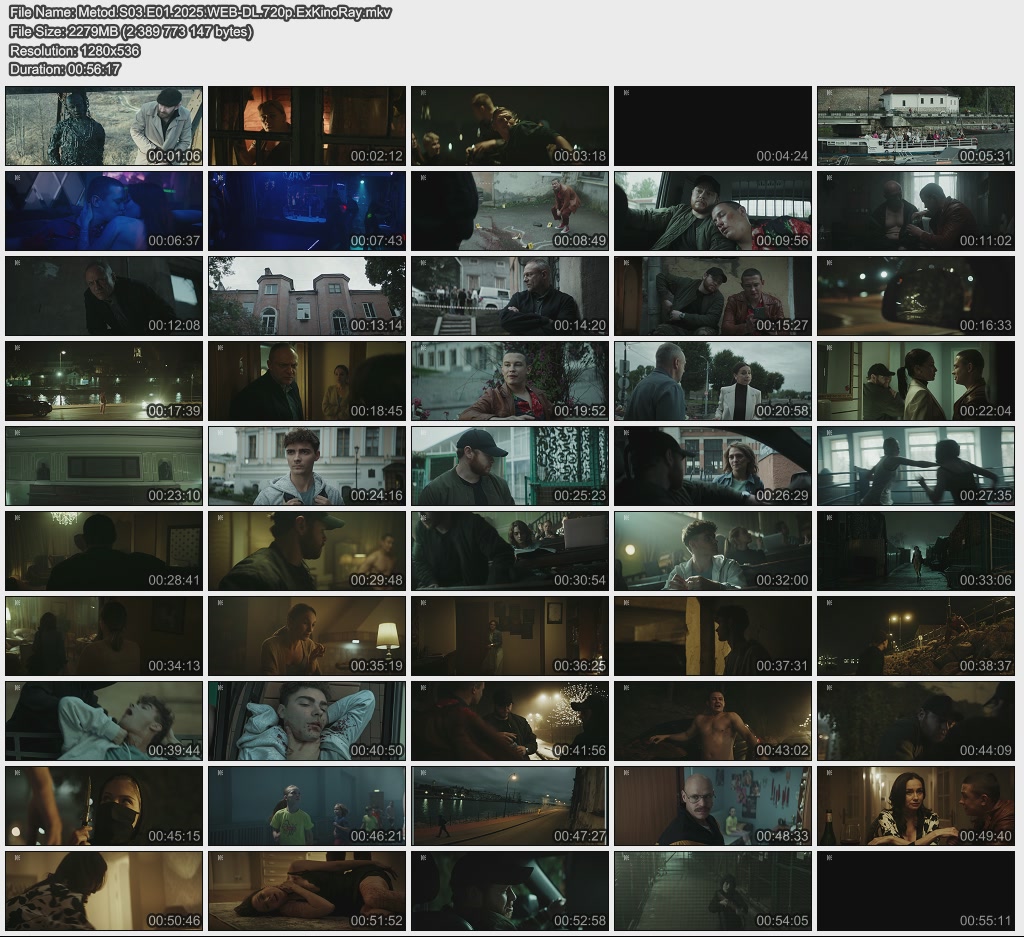Select the young man frame at 00:24:16
This screenshot has height=937, width=1024.
(307, 466)
